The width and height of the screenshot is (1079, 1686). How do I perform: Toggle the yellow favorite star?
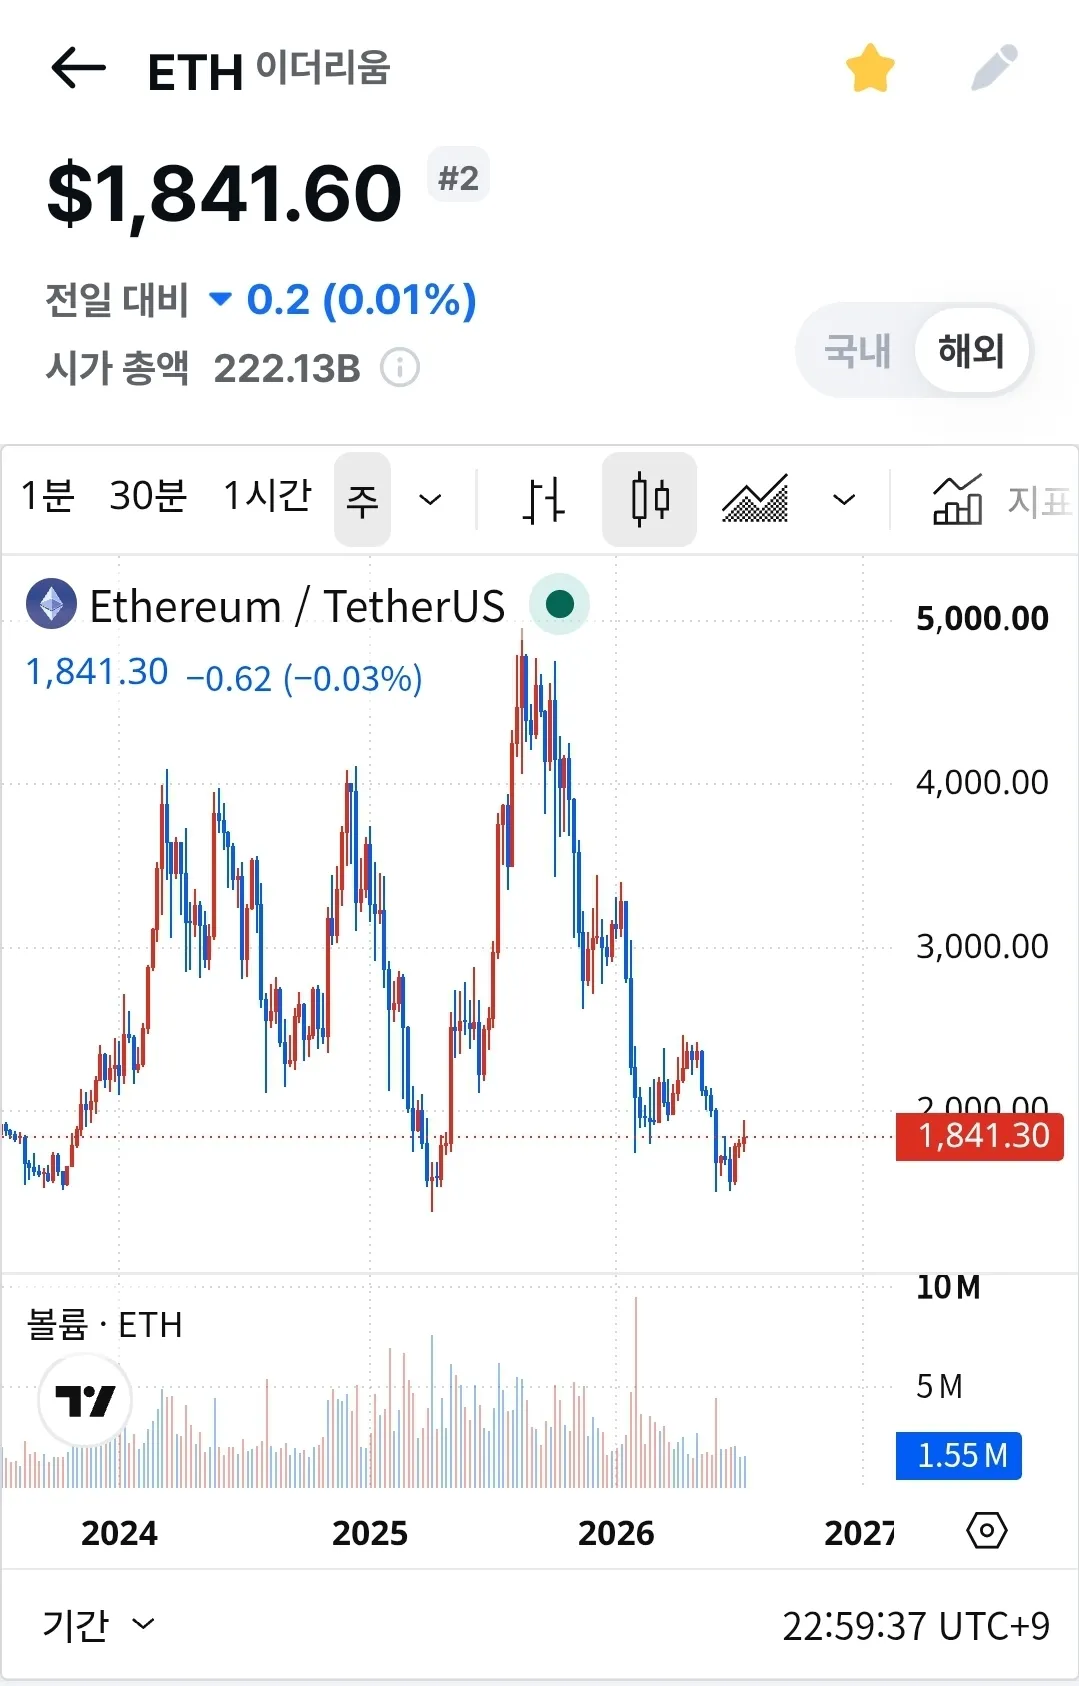[x=870, y=68]
